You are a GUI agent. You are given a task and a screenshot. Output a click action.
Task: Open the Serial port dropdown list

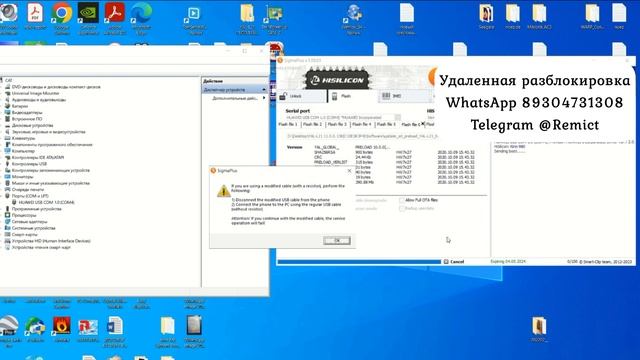tap(398, 118)
